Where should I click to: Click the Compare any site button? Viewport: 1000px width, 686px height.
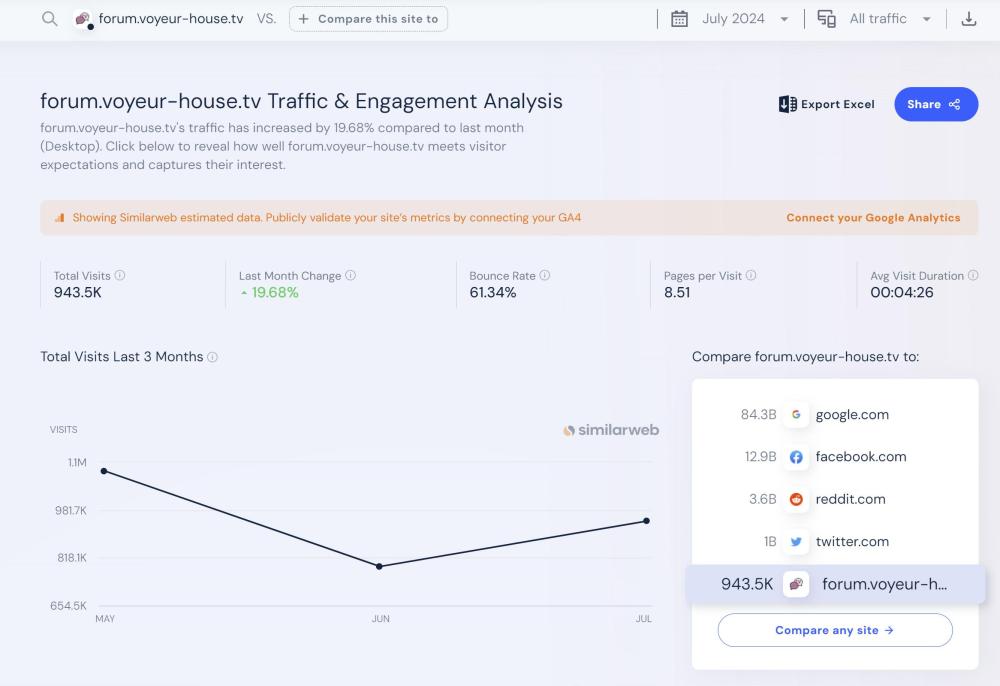tap(834, 630)
